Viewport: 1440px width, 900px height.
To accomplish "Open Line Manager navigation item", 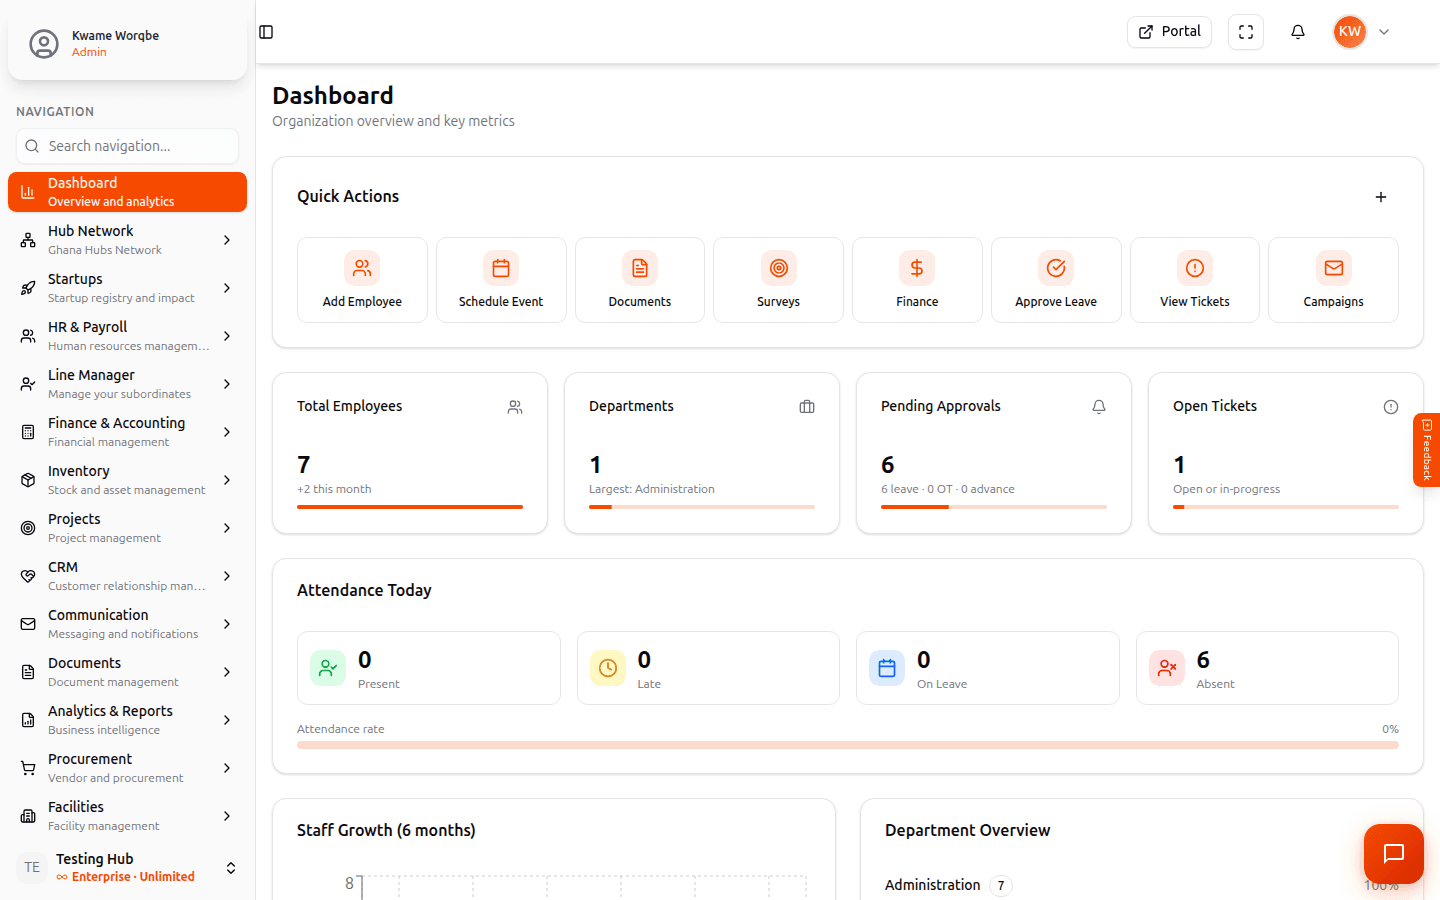I will point(127,384).
